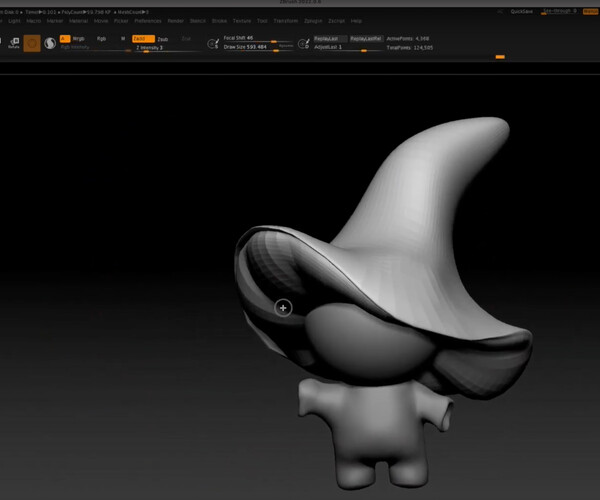This screenshot has height=500, width=600.
Task: Toggle Dynamic draw size
Action: tap(286, 46)
